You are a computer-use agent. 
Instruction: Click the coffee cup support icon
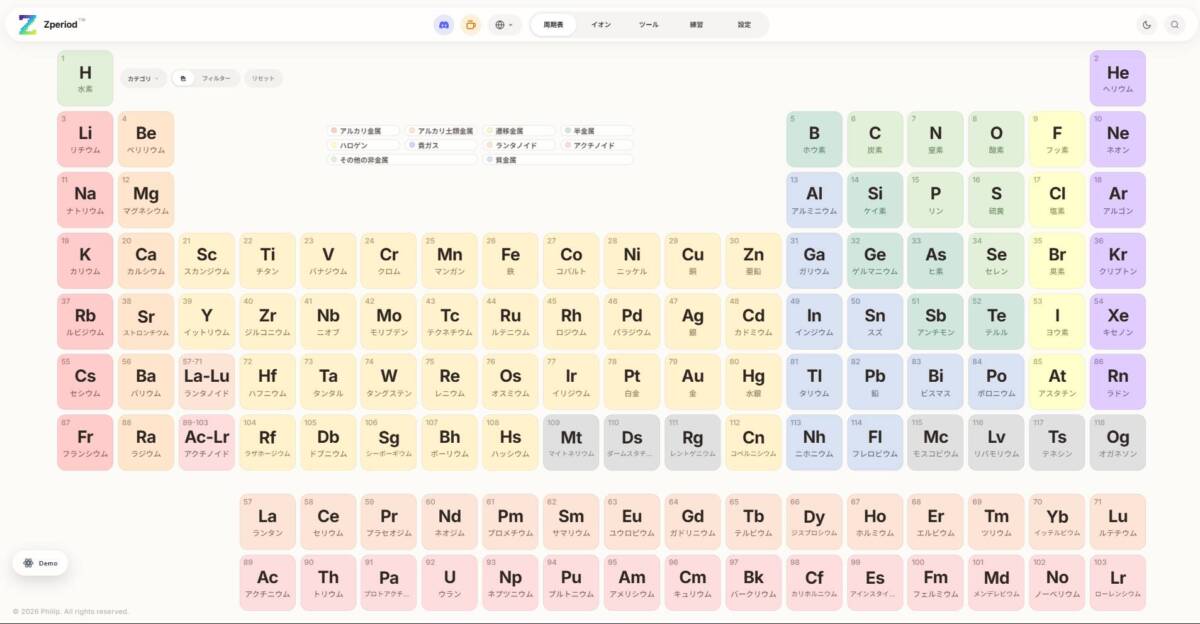tap(471, 25)
